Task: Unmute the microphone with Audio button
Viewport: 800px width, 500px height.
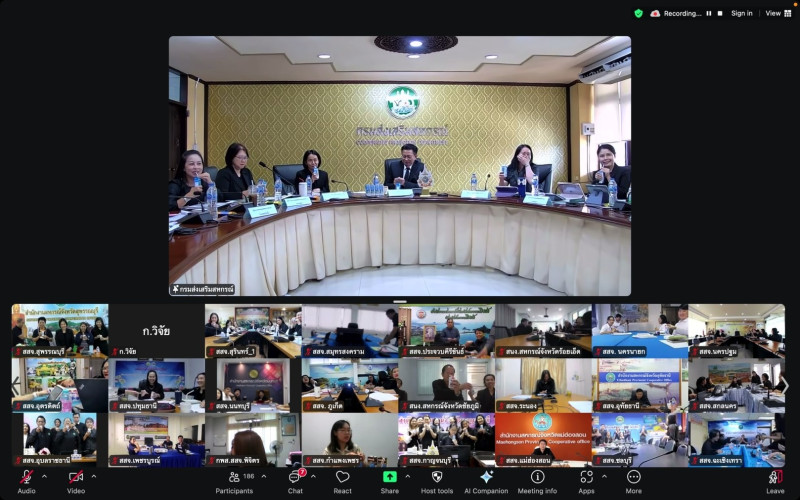Action: [27, 481]
